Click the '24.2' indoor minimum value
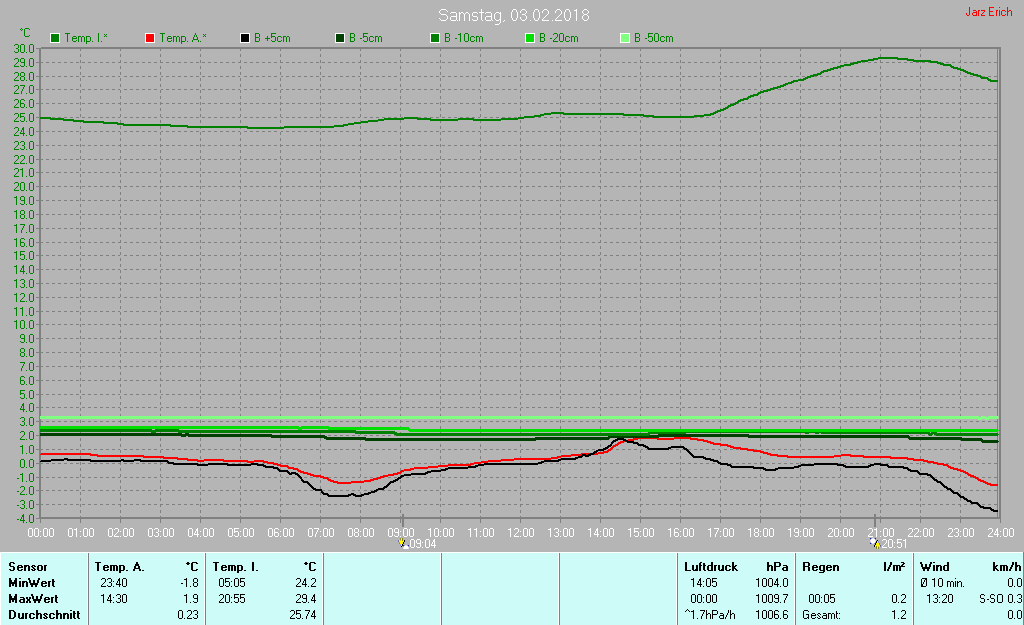Image resolution: width=1024 pixels, height=625 pixels. point(306,583)
